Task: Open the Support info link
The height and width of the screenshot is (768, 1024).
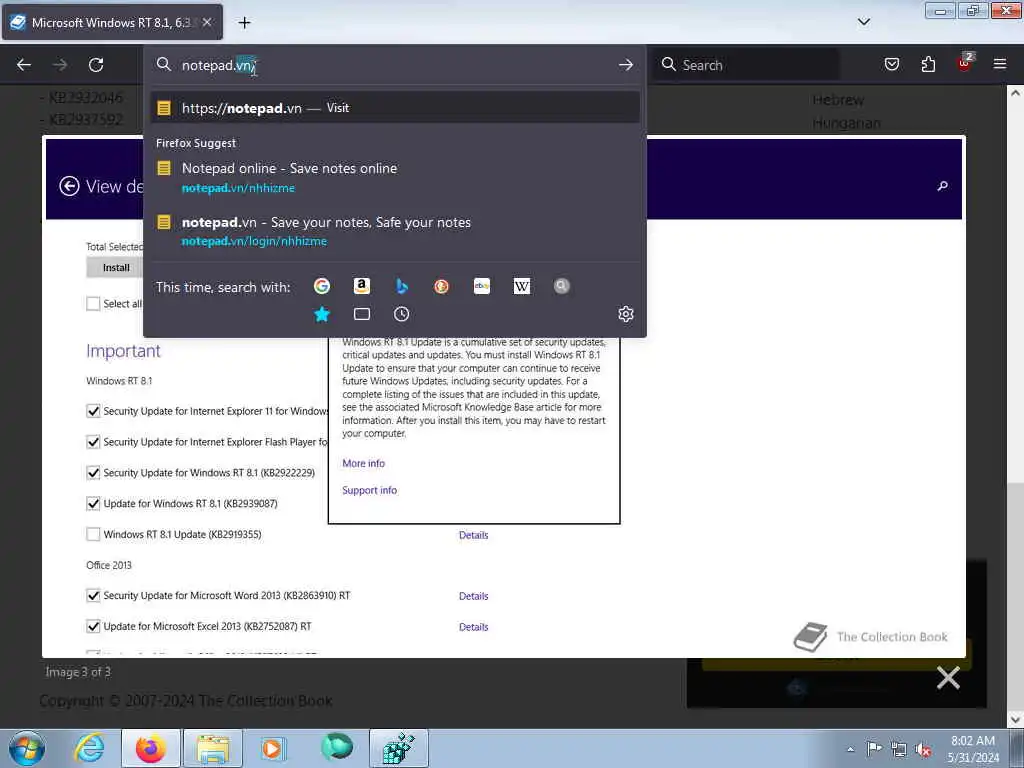Action: [370, 490]
